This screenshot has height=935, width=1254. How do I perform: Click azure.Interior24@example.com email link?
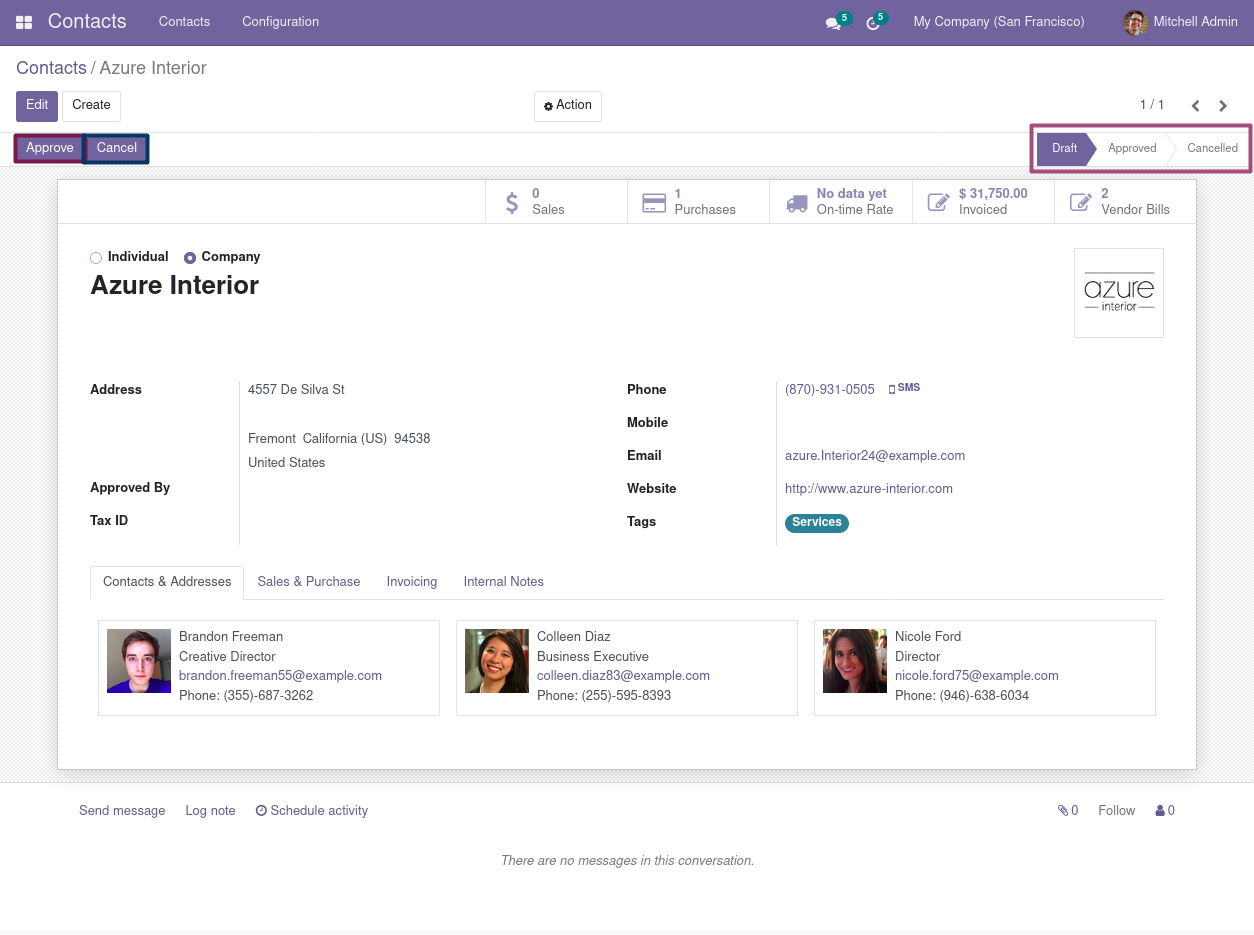pyautogui.click(x=875, y=456)
